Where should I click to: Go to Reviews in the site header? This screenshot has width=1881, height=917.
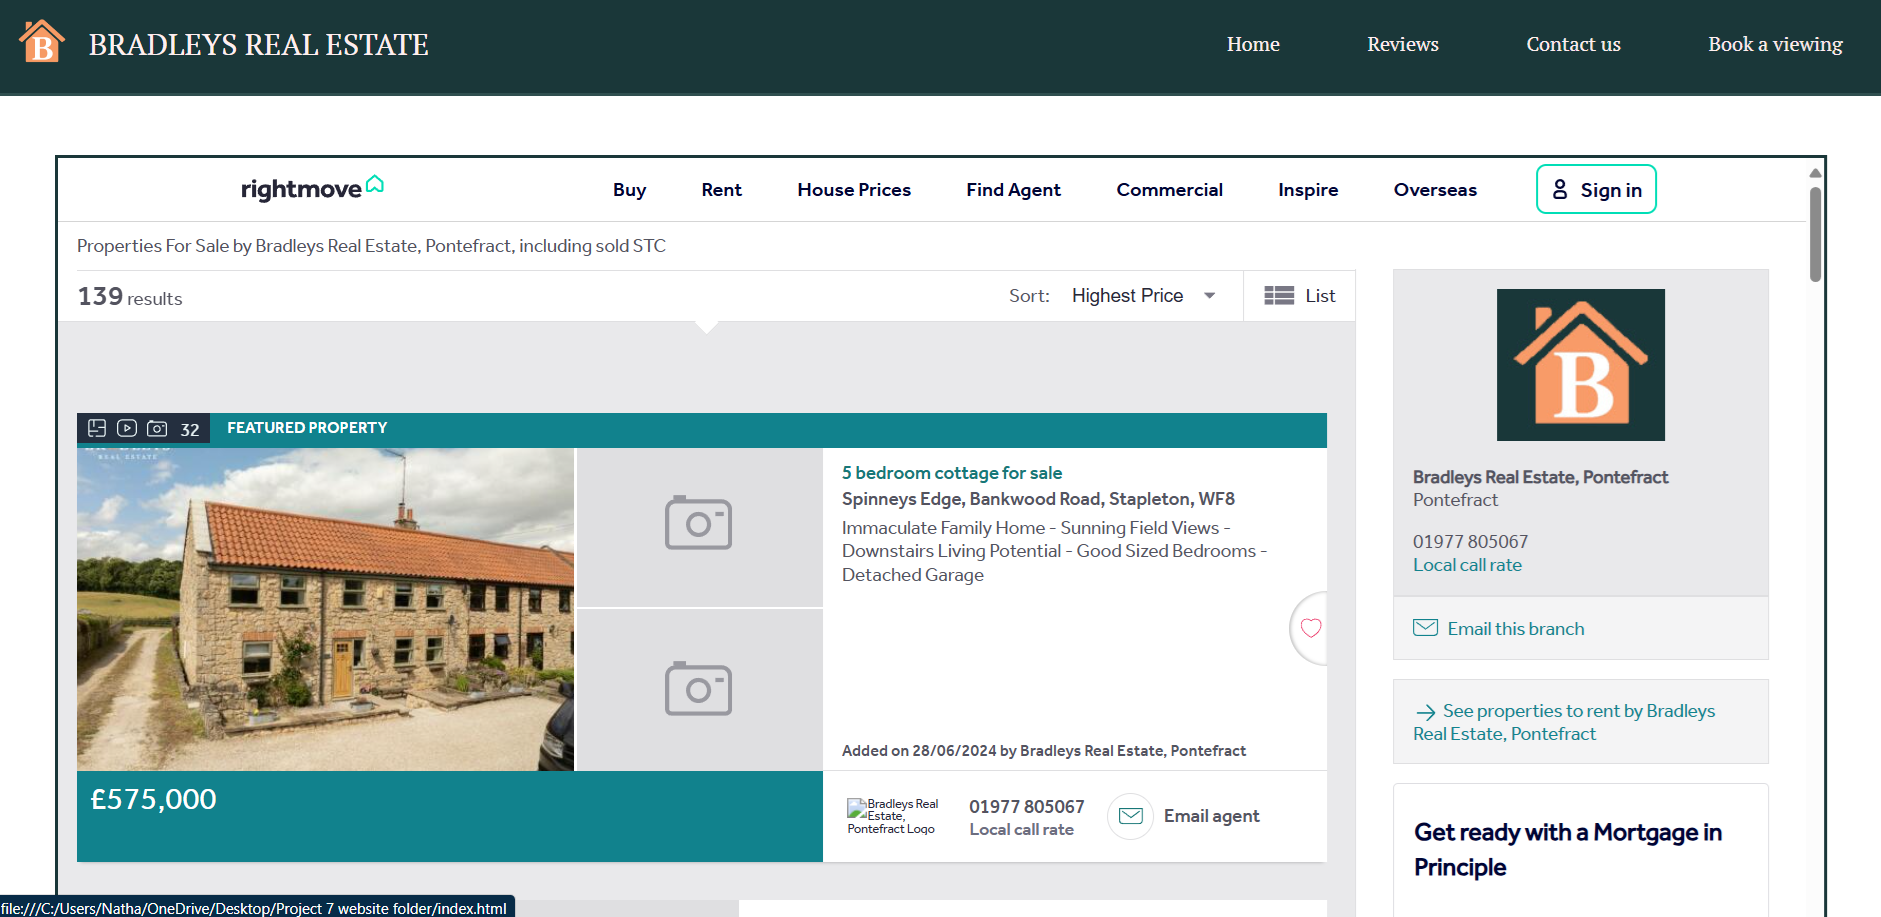pos(1402,44)
